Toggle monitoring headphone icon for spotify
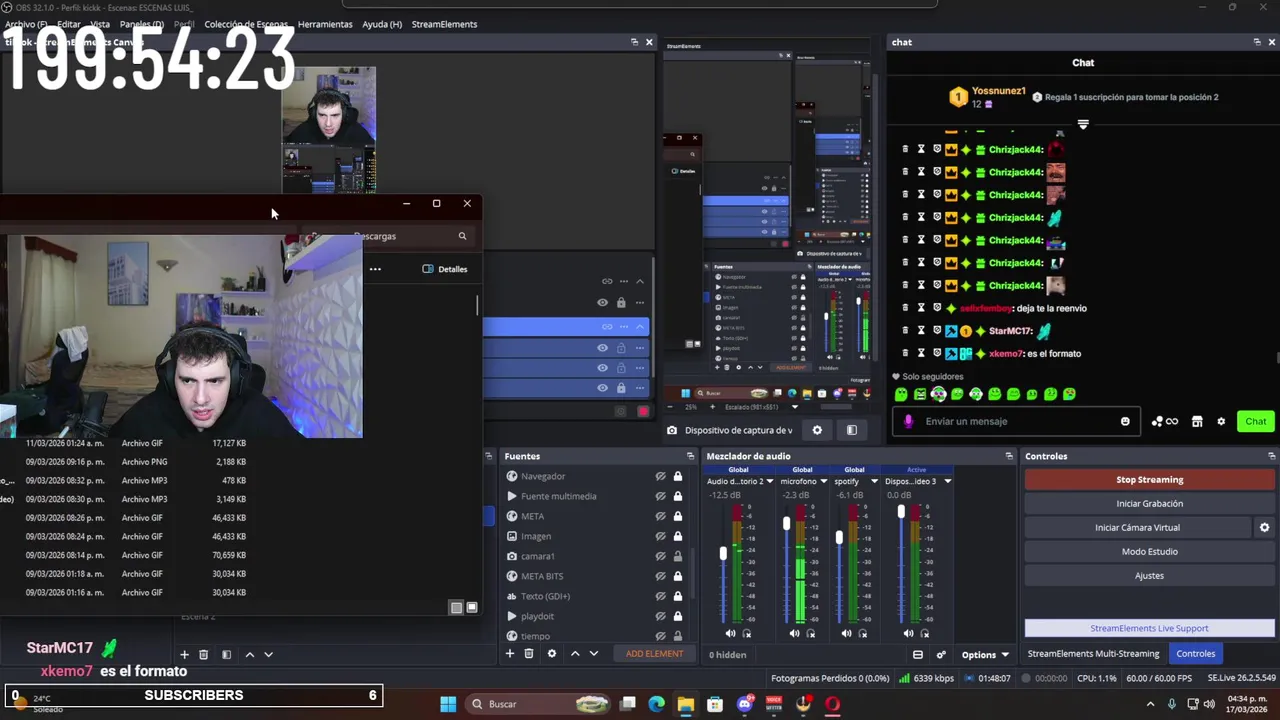Image resolution: width=1280 pixels, height=720 pixels. (x=863, y=633)
